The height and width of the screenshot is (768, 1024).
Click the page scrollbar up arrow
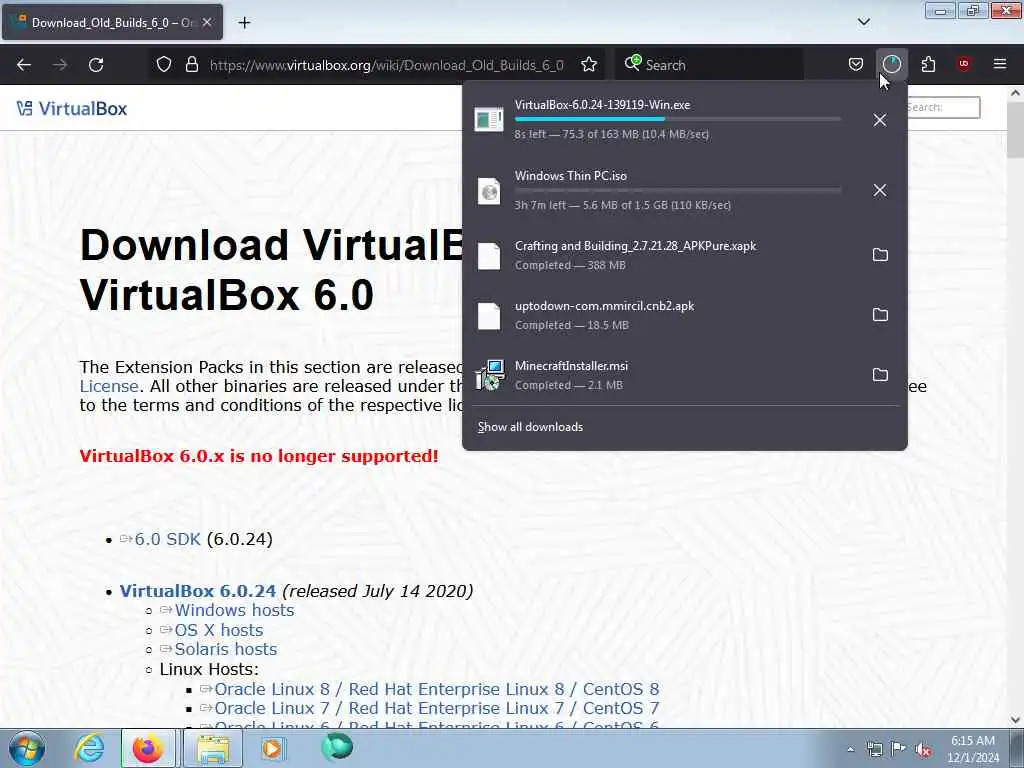coord(1015,93)
